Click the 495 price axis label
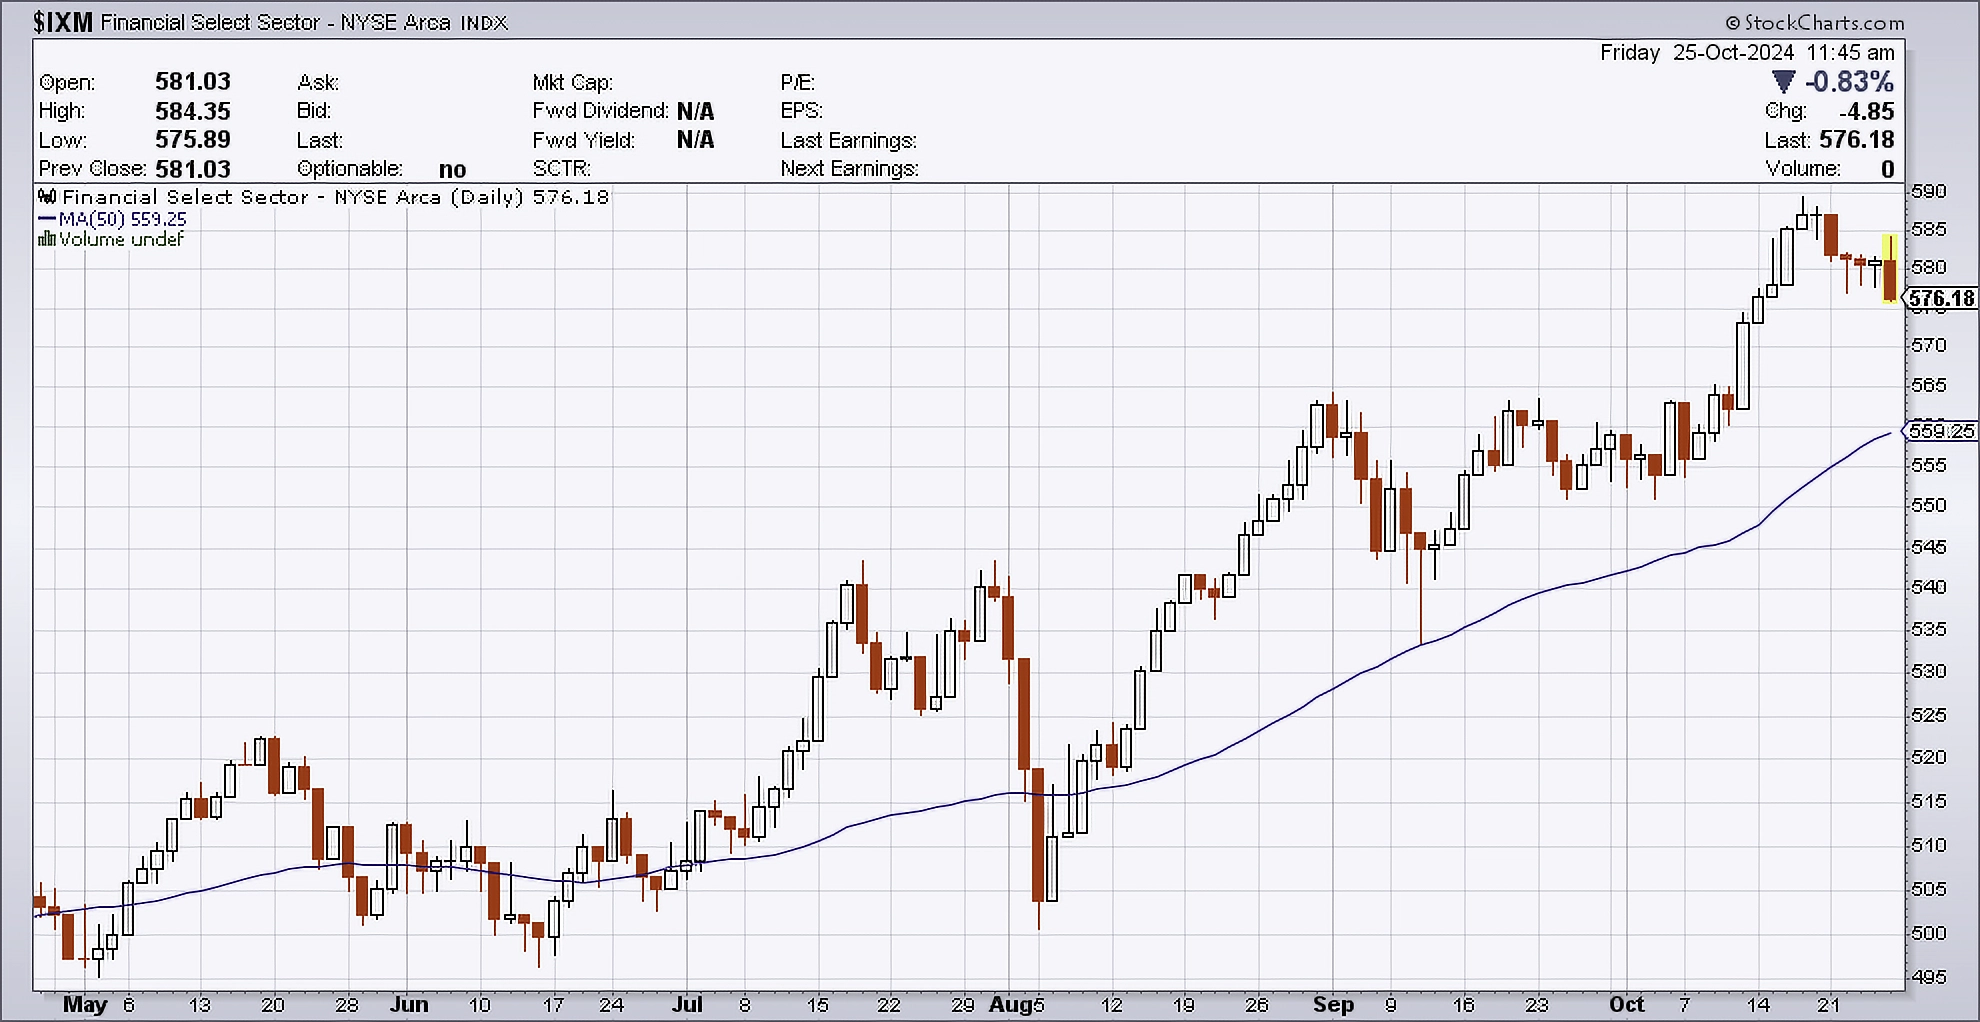1980x1022 pixels. 1928,976
